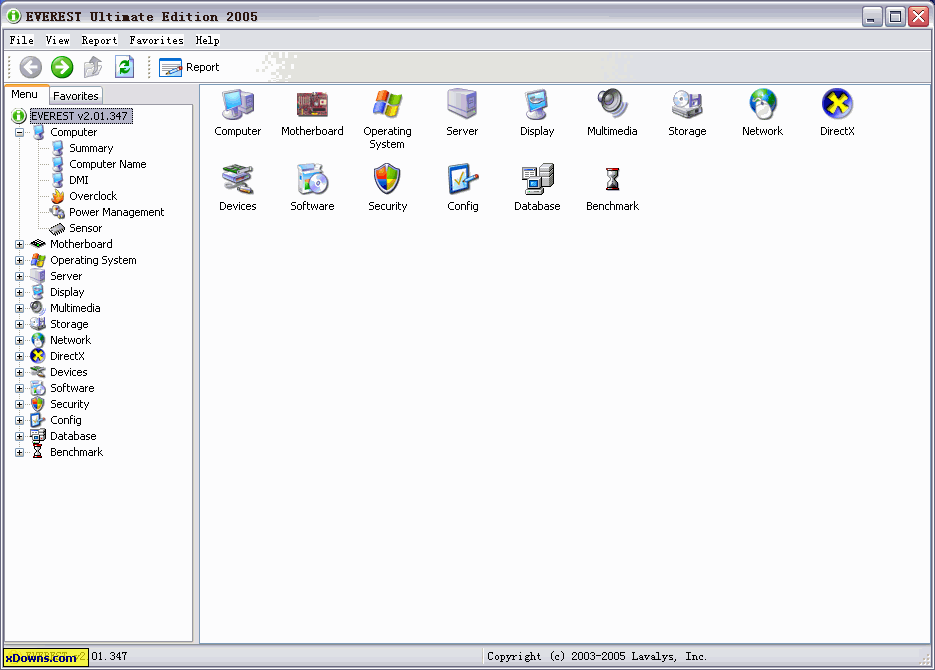This screenshot has width=935, height=670.
Task: Click the Lavalys copyright text in status bar
Action: coord(597,656)
